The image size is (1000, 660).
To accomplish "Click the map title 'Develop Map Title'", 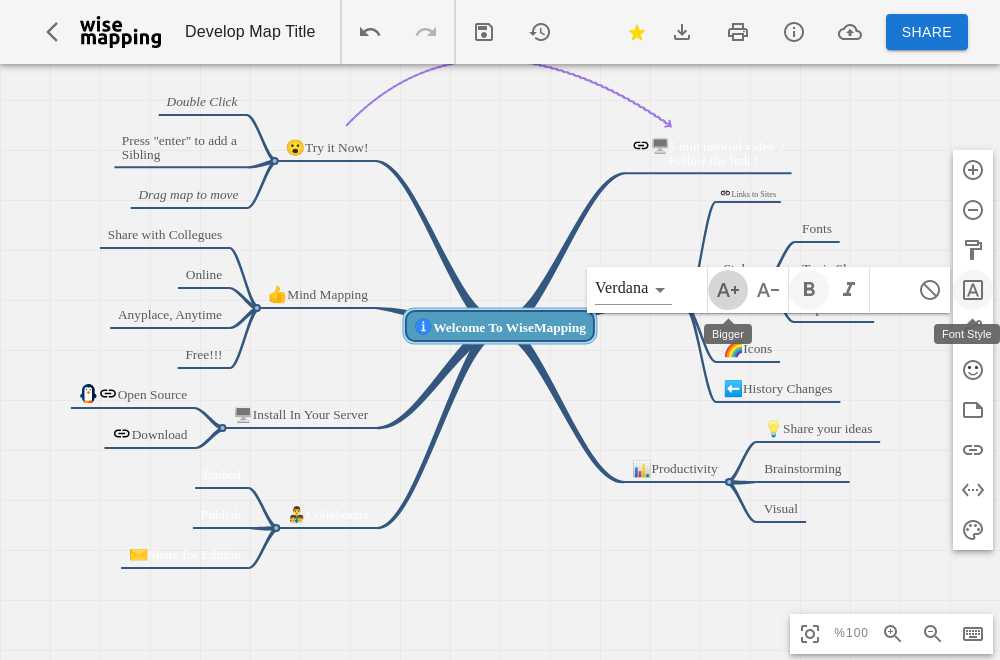I will tap(250, 32).
